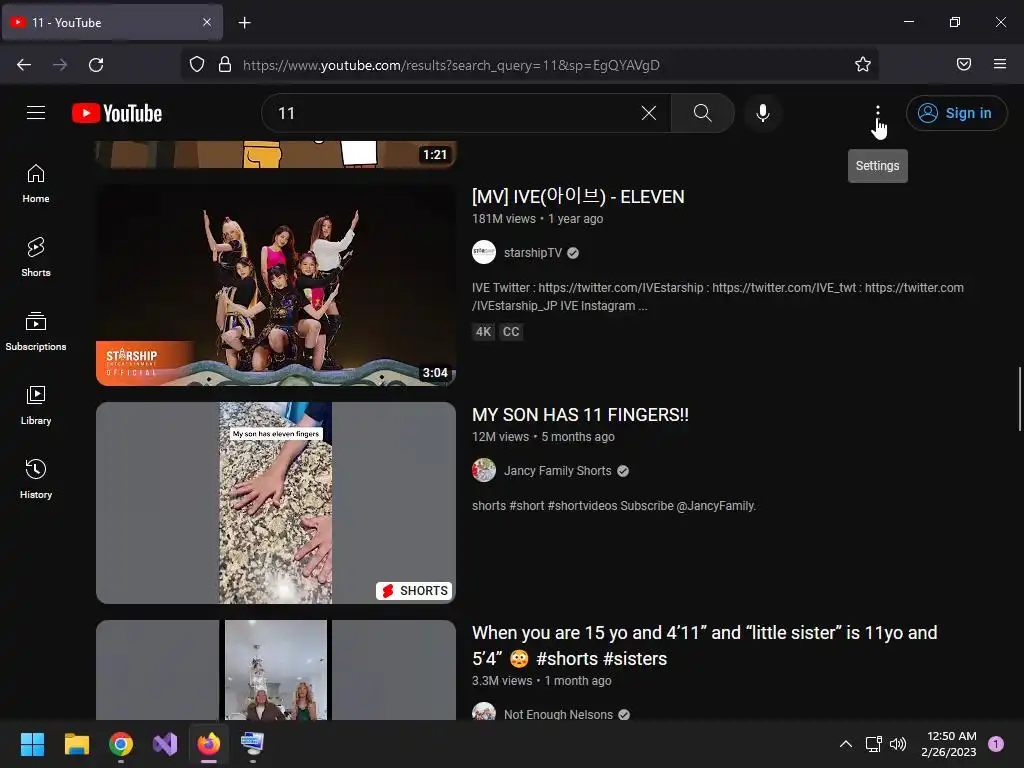This screenshot has width=1024, height=768.
Task: Open Subscriptions in the sidebar
Action: 36,332
